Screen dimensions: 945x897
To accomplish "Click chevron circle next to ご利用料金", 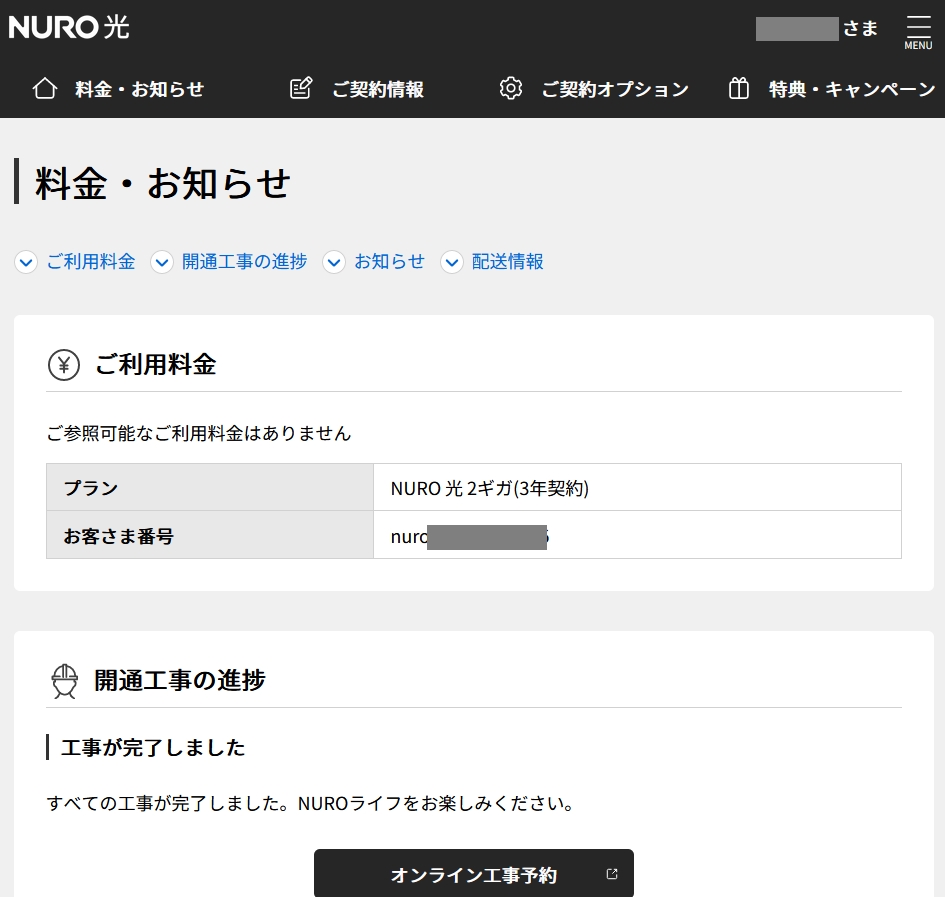I will (x=26, y=262).
